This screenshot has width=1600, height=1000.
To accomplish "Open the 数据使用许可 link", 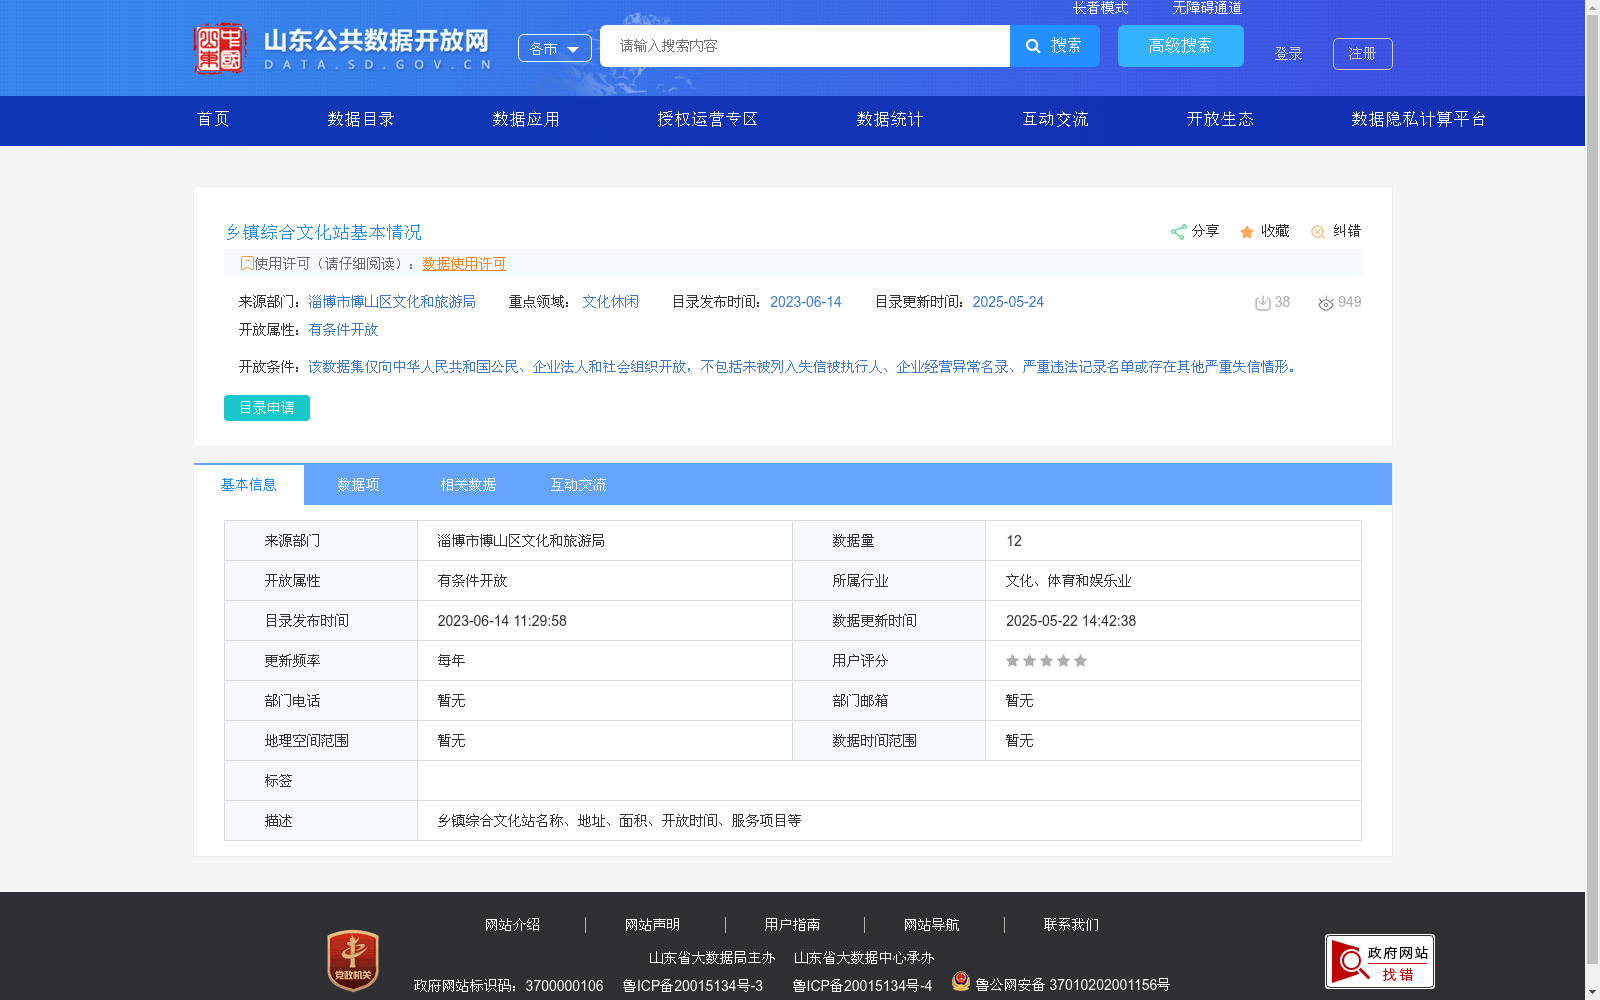I will tap(464, 264).
